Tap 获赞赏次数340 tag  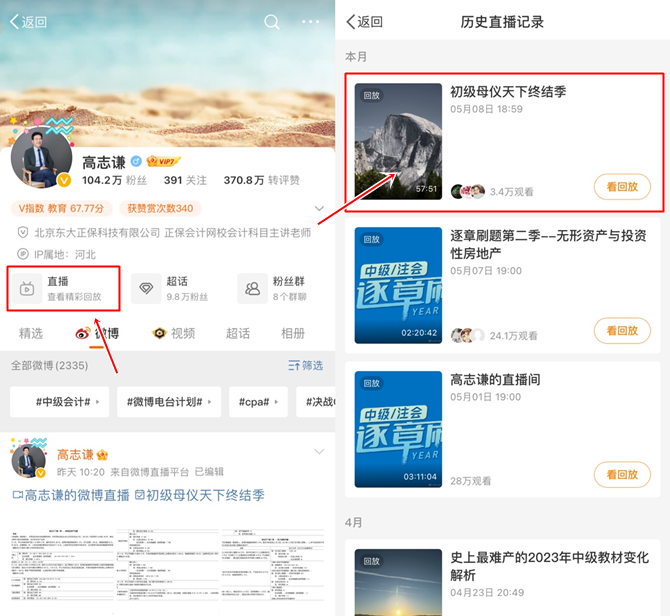pyautogui.click(x=160, y=208)
